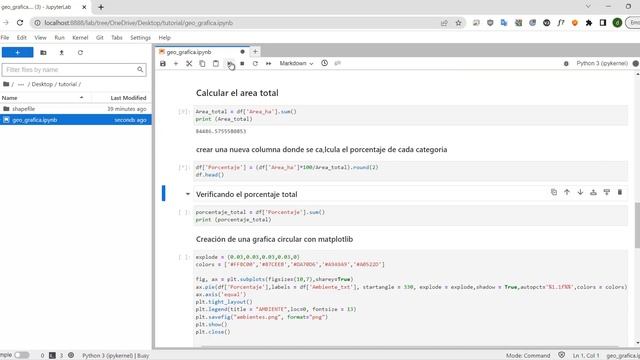
Task: Click the Python 3 (ipykernel) | Busy status
Action: [x=116, y=356]
